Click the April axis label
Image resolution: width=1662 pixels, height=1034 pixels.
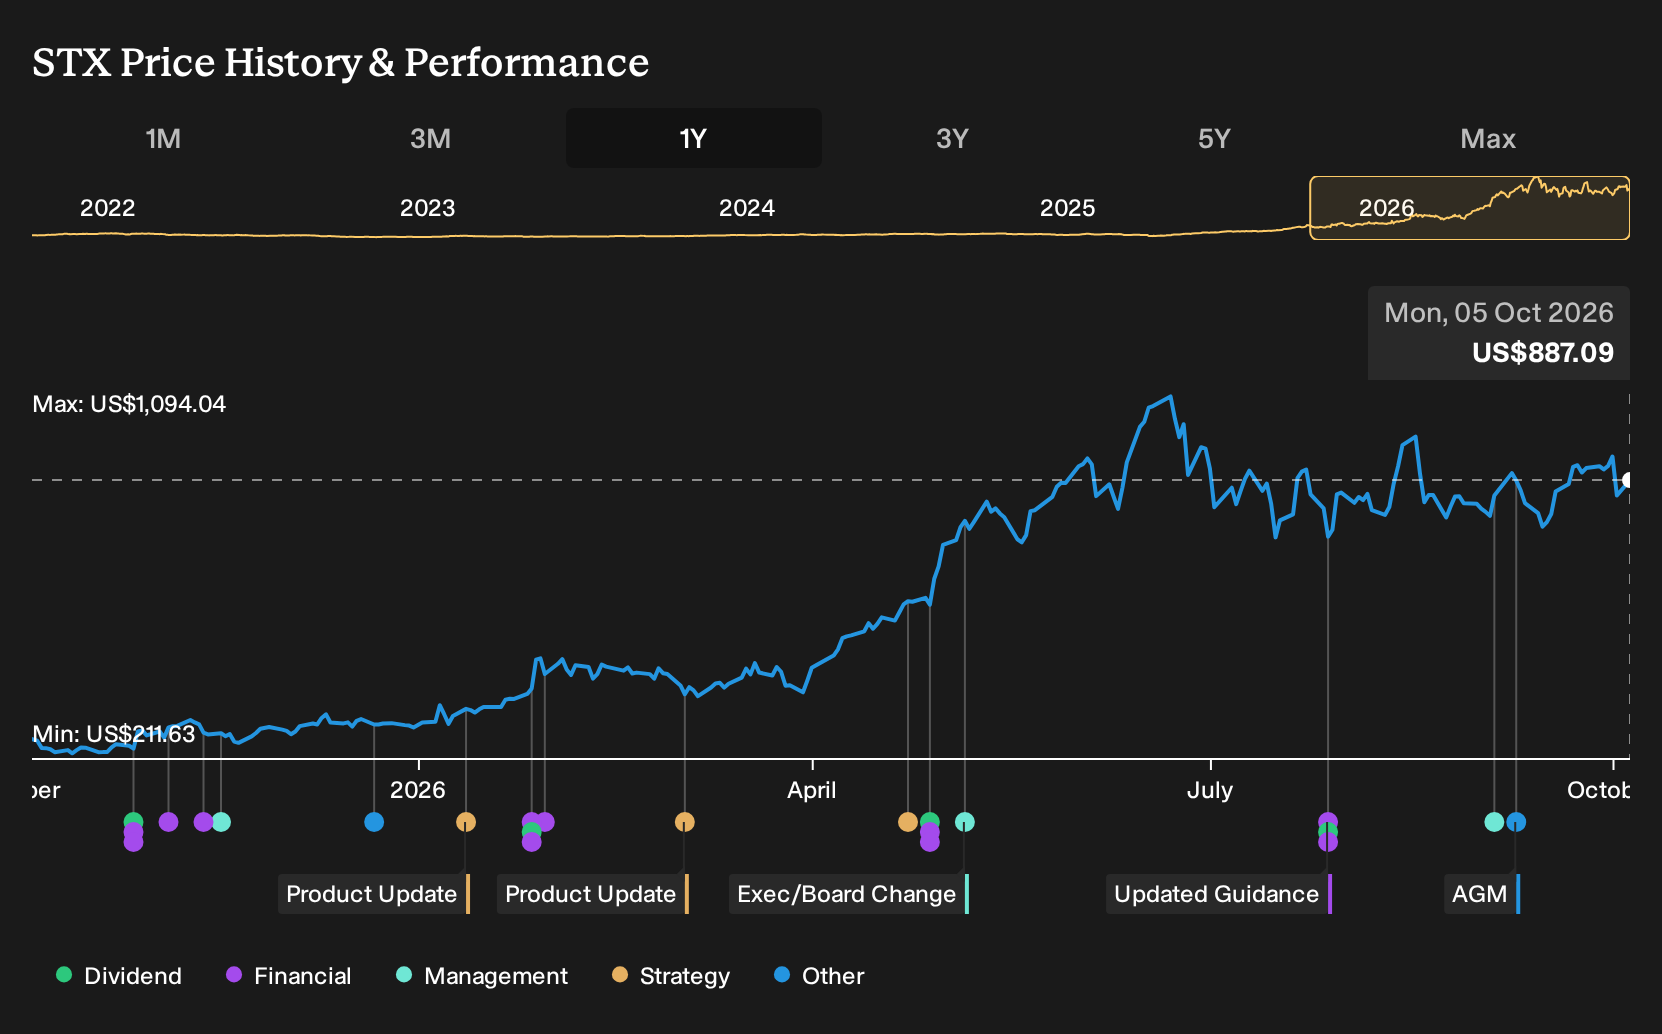click(x=812, y=790)
